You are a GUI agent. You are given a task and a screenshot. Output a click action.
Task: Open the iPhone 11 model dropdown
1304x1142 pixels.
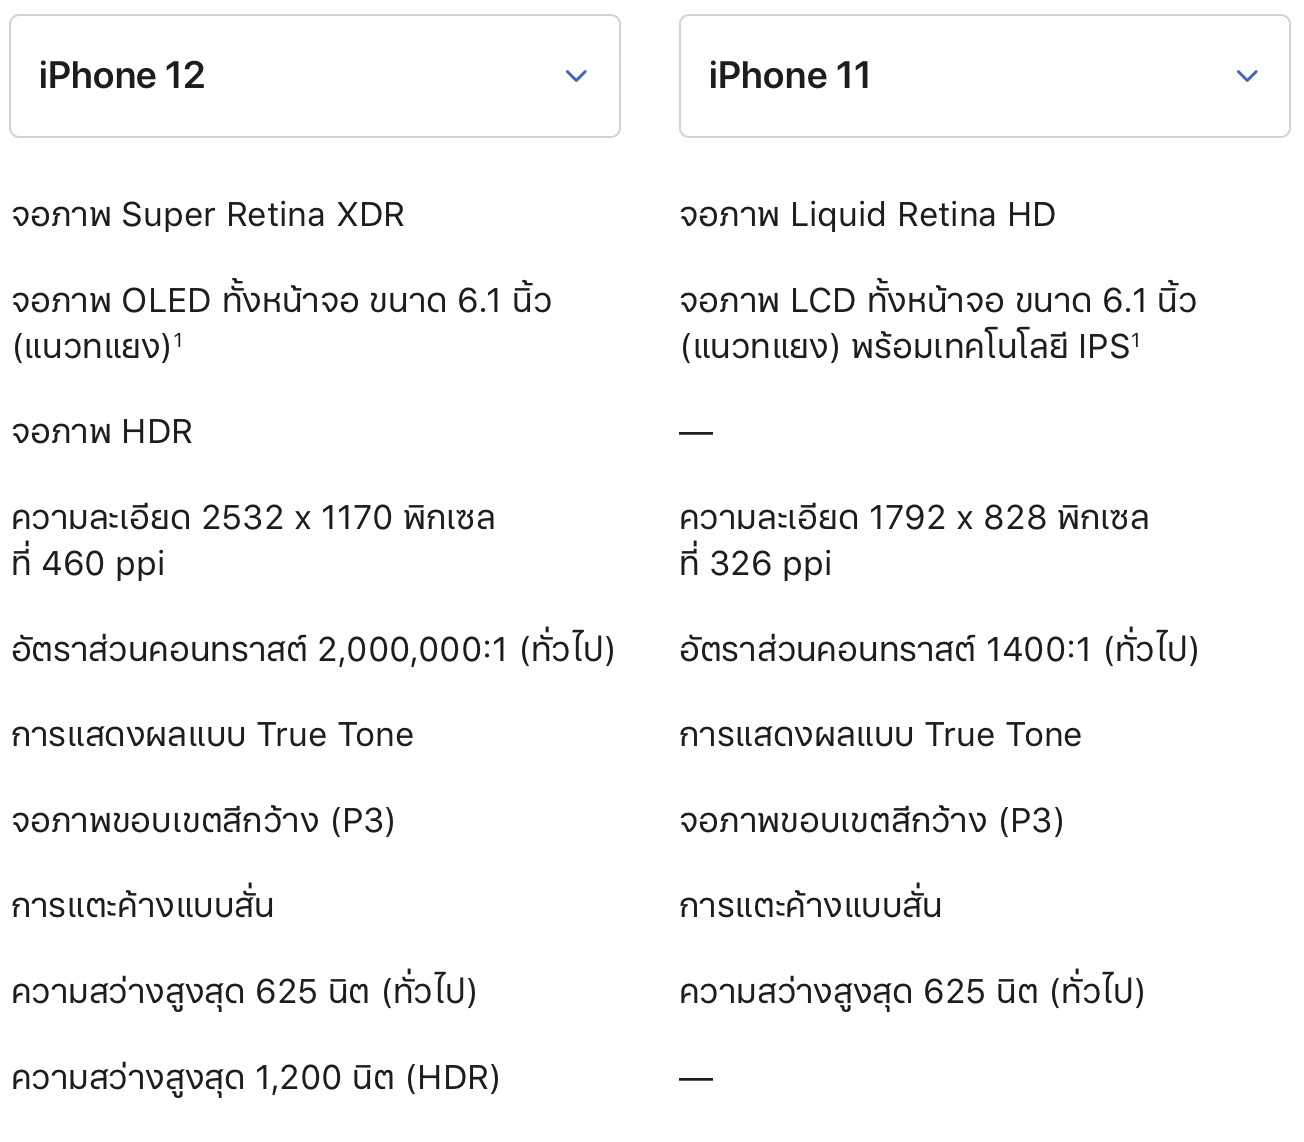[984, 76]
